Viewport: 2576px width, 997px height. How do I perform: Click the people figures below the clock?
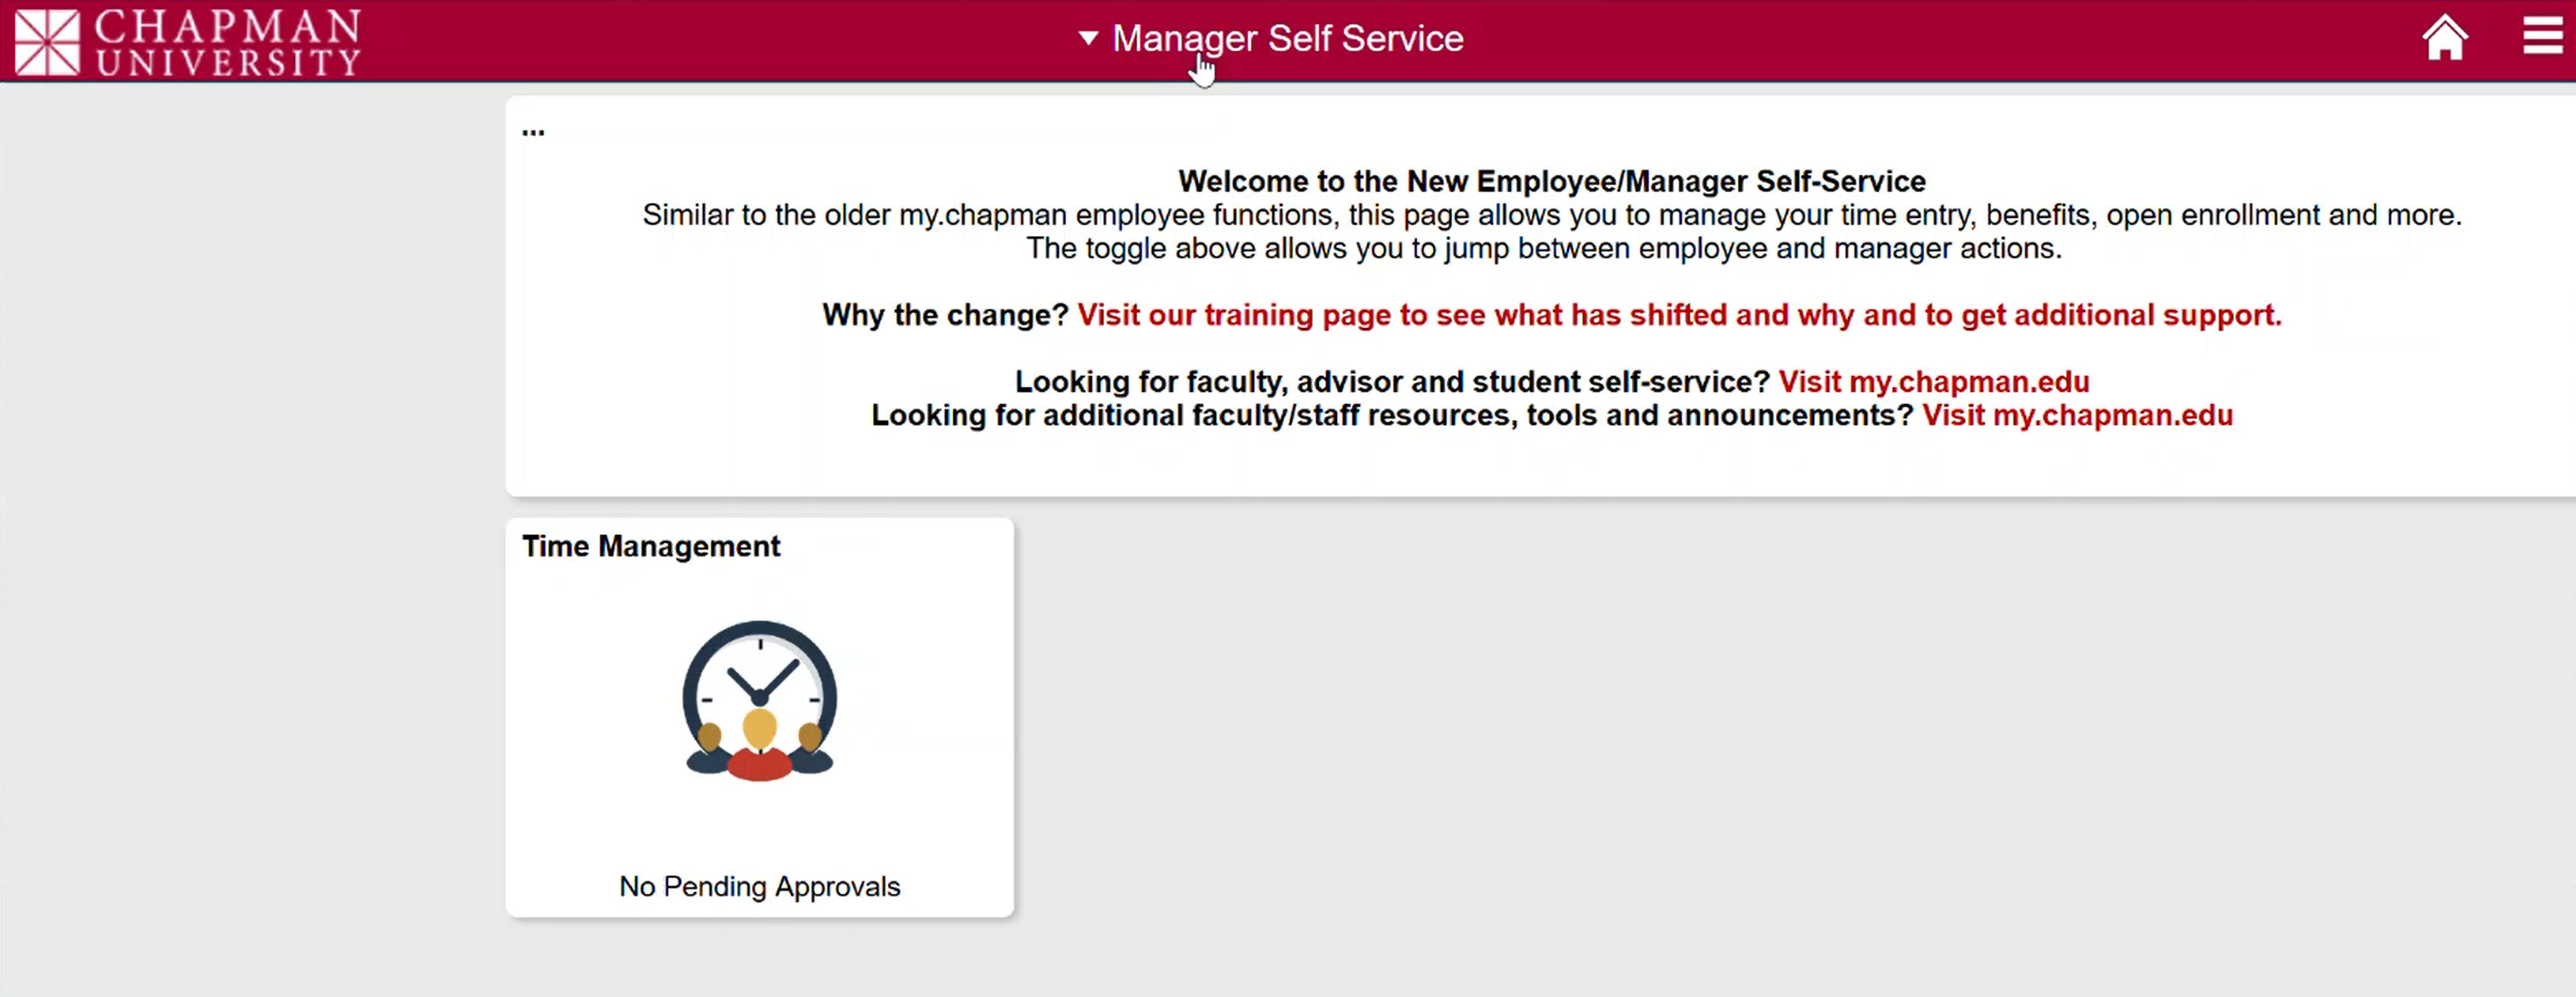[x=759, y=750]
